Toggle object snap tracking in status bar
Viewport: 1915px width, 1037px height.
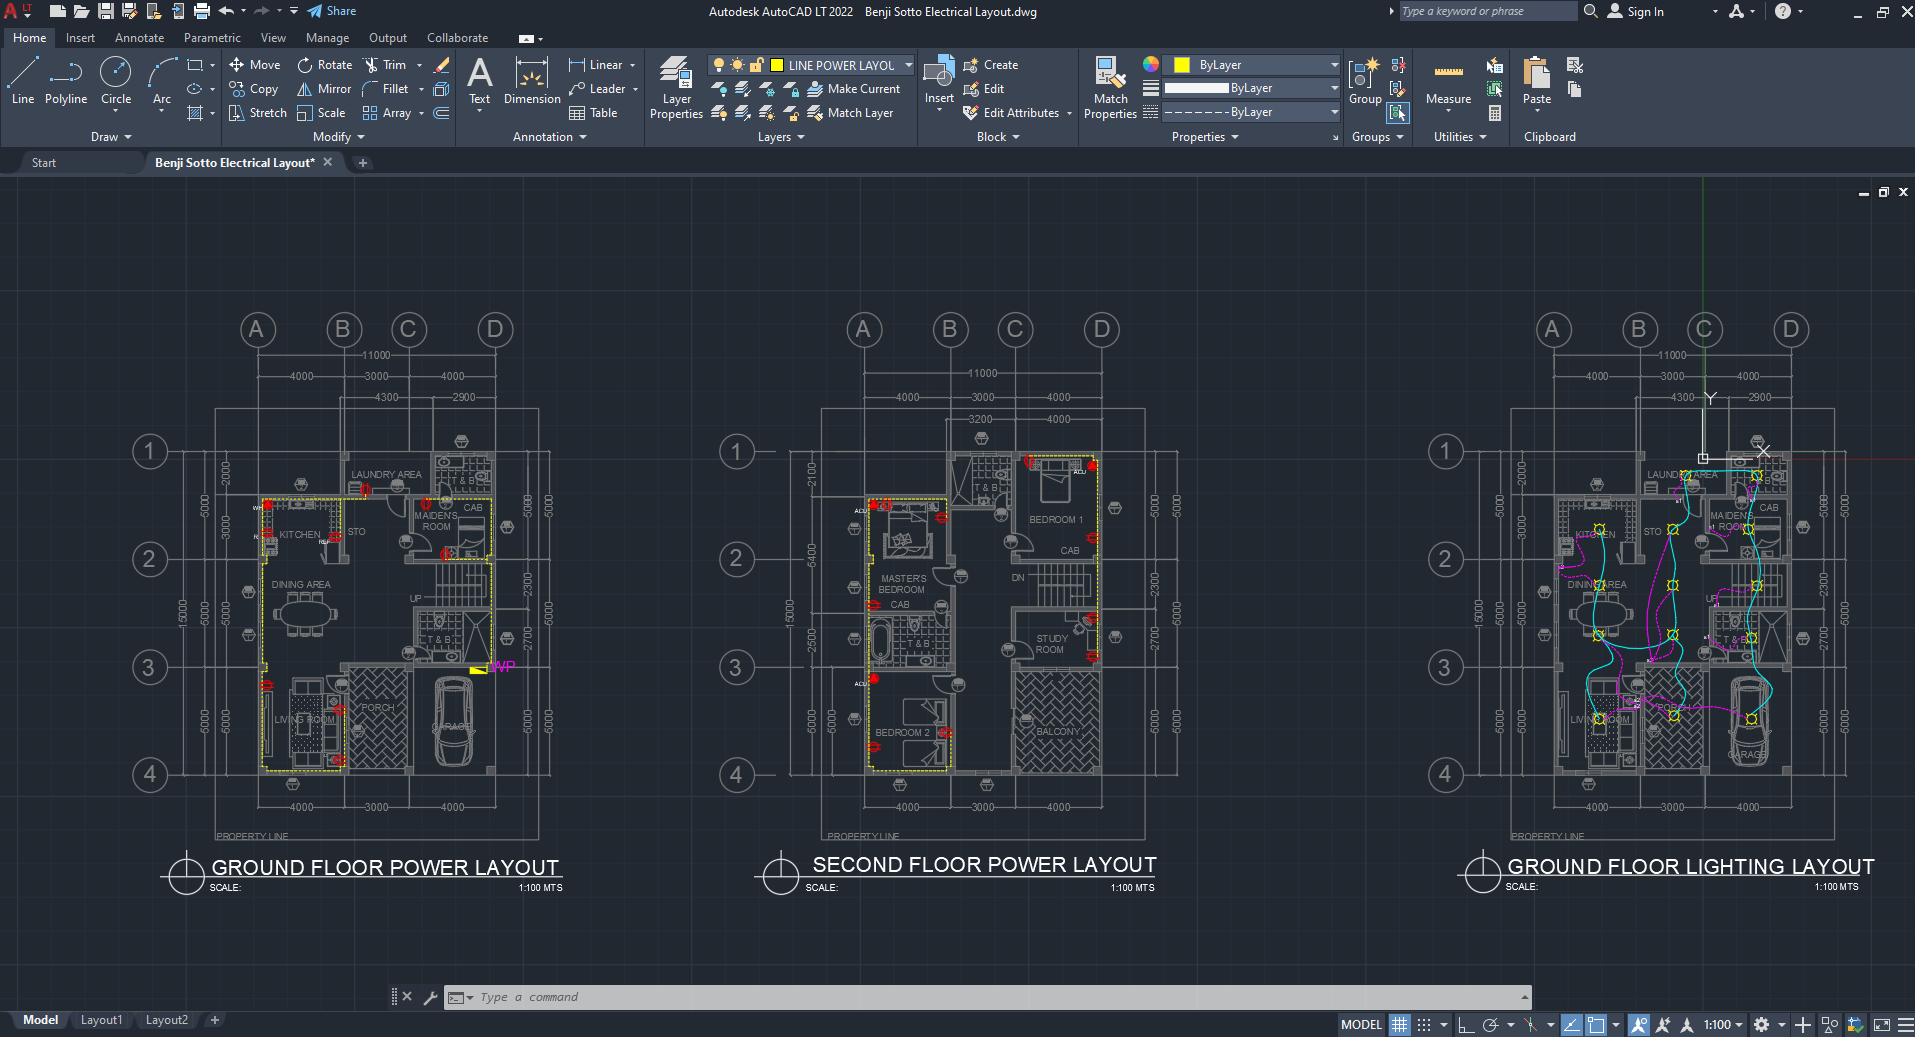click(1572, 1024)
